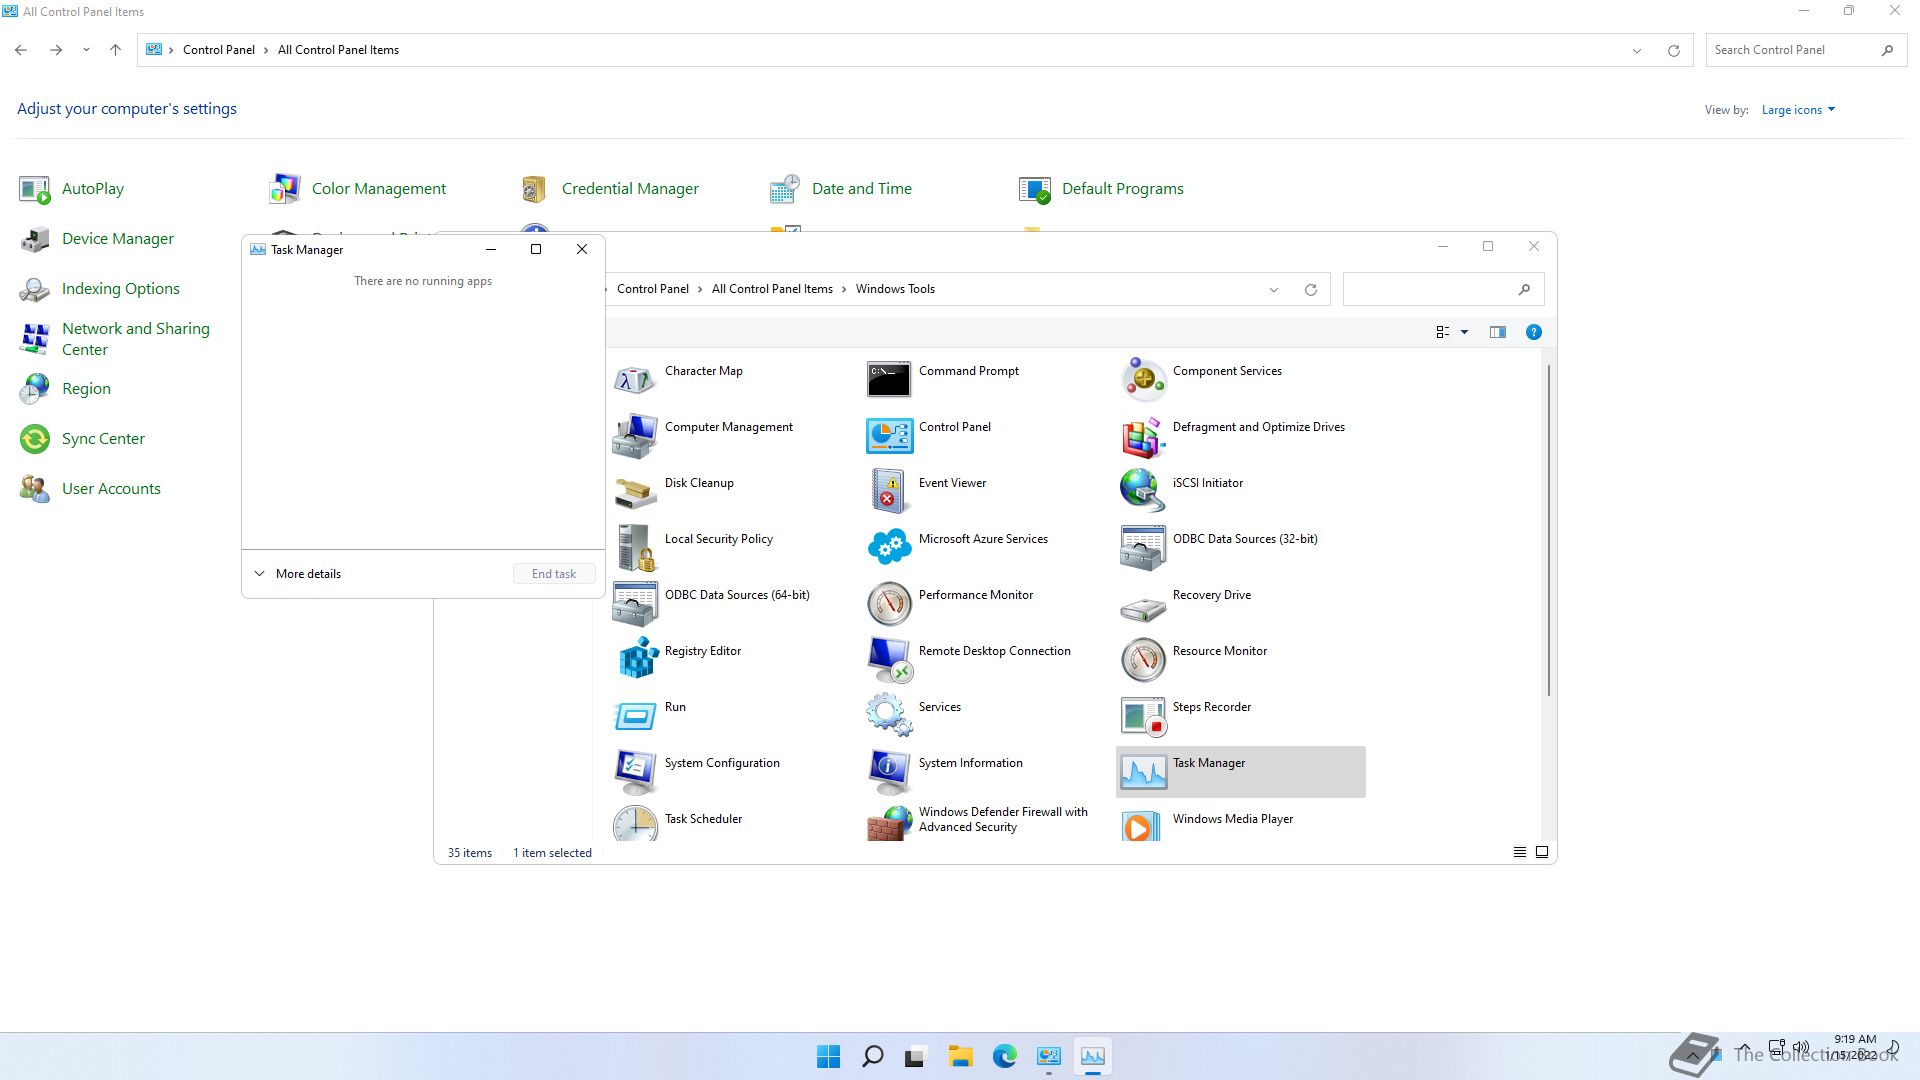The height and width of the screenshot is (1080, 1920).
Task: Expand More details in Task Manager
Action: coord(298,574)
